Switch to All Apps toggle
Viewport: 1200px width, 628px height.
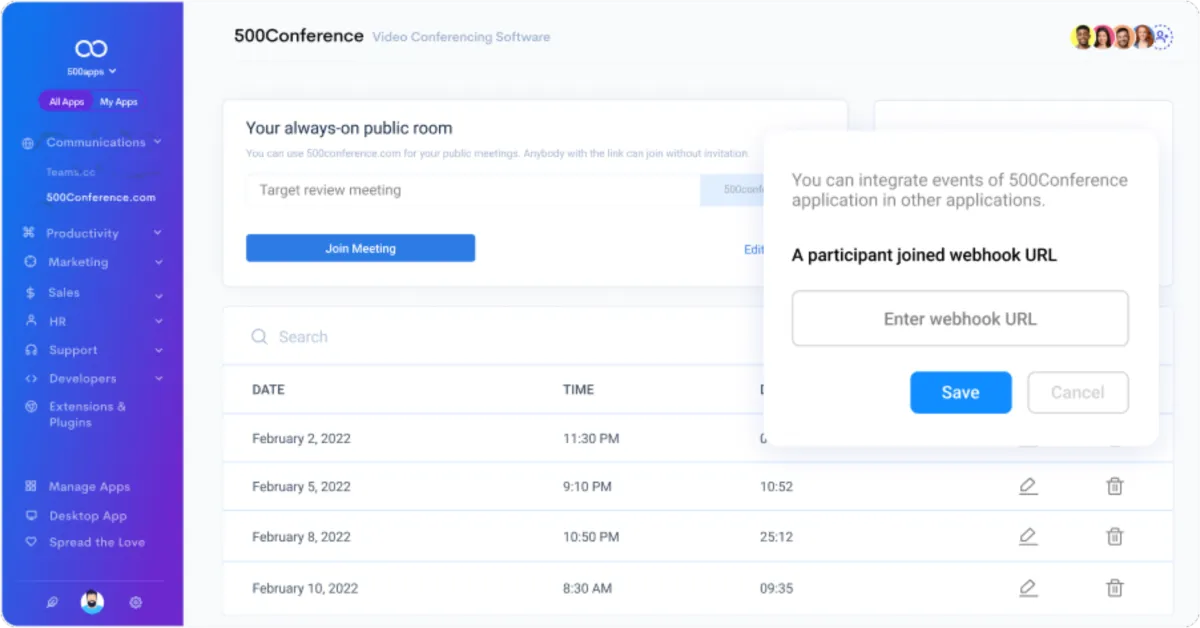(67, 102)
